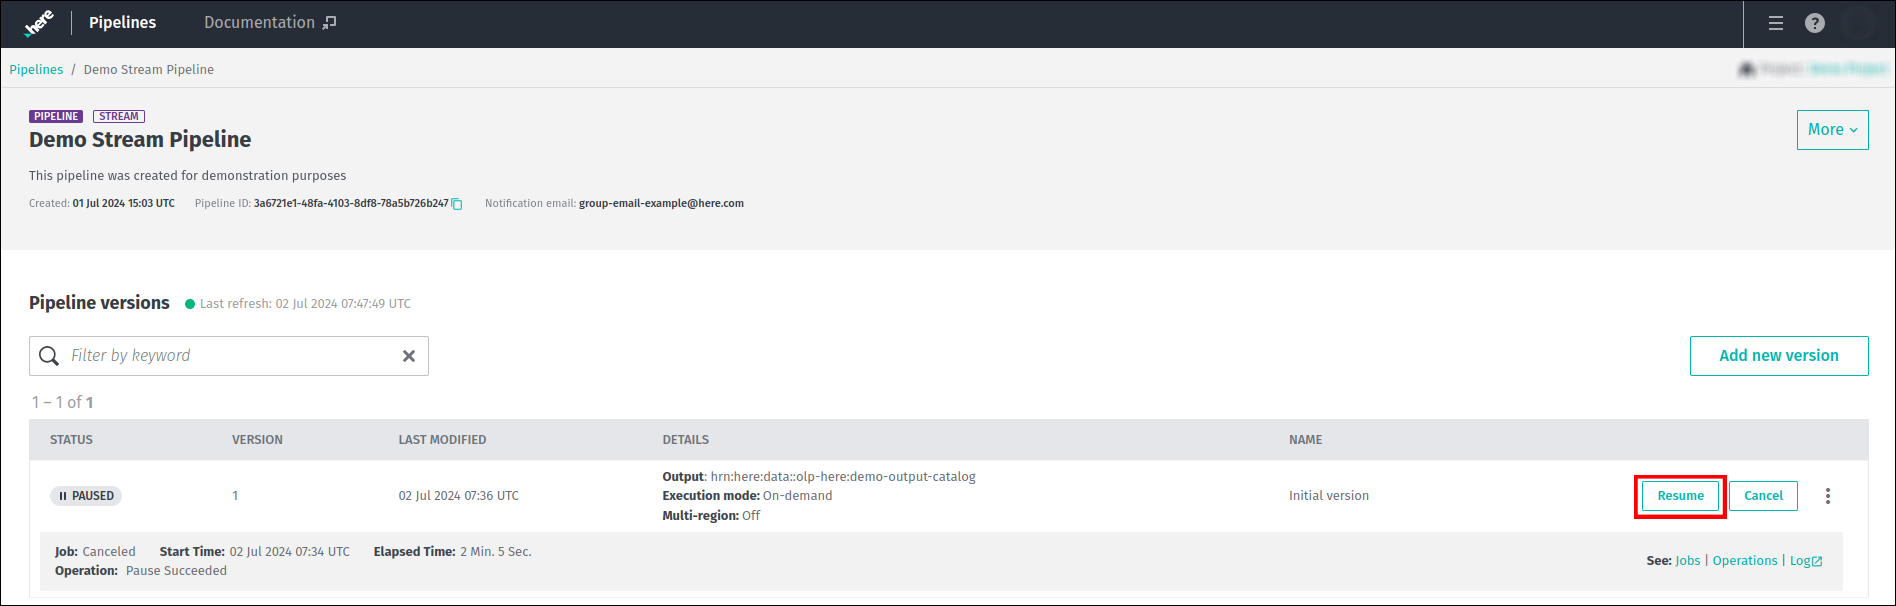Click the 02 Jul 2024 07:36 UTC cell
Viewport: 1896px width, 606px height.
(458, 496)
